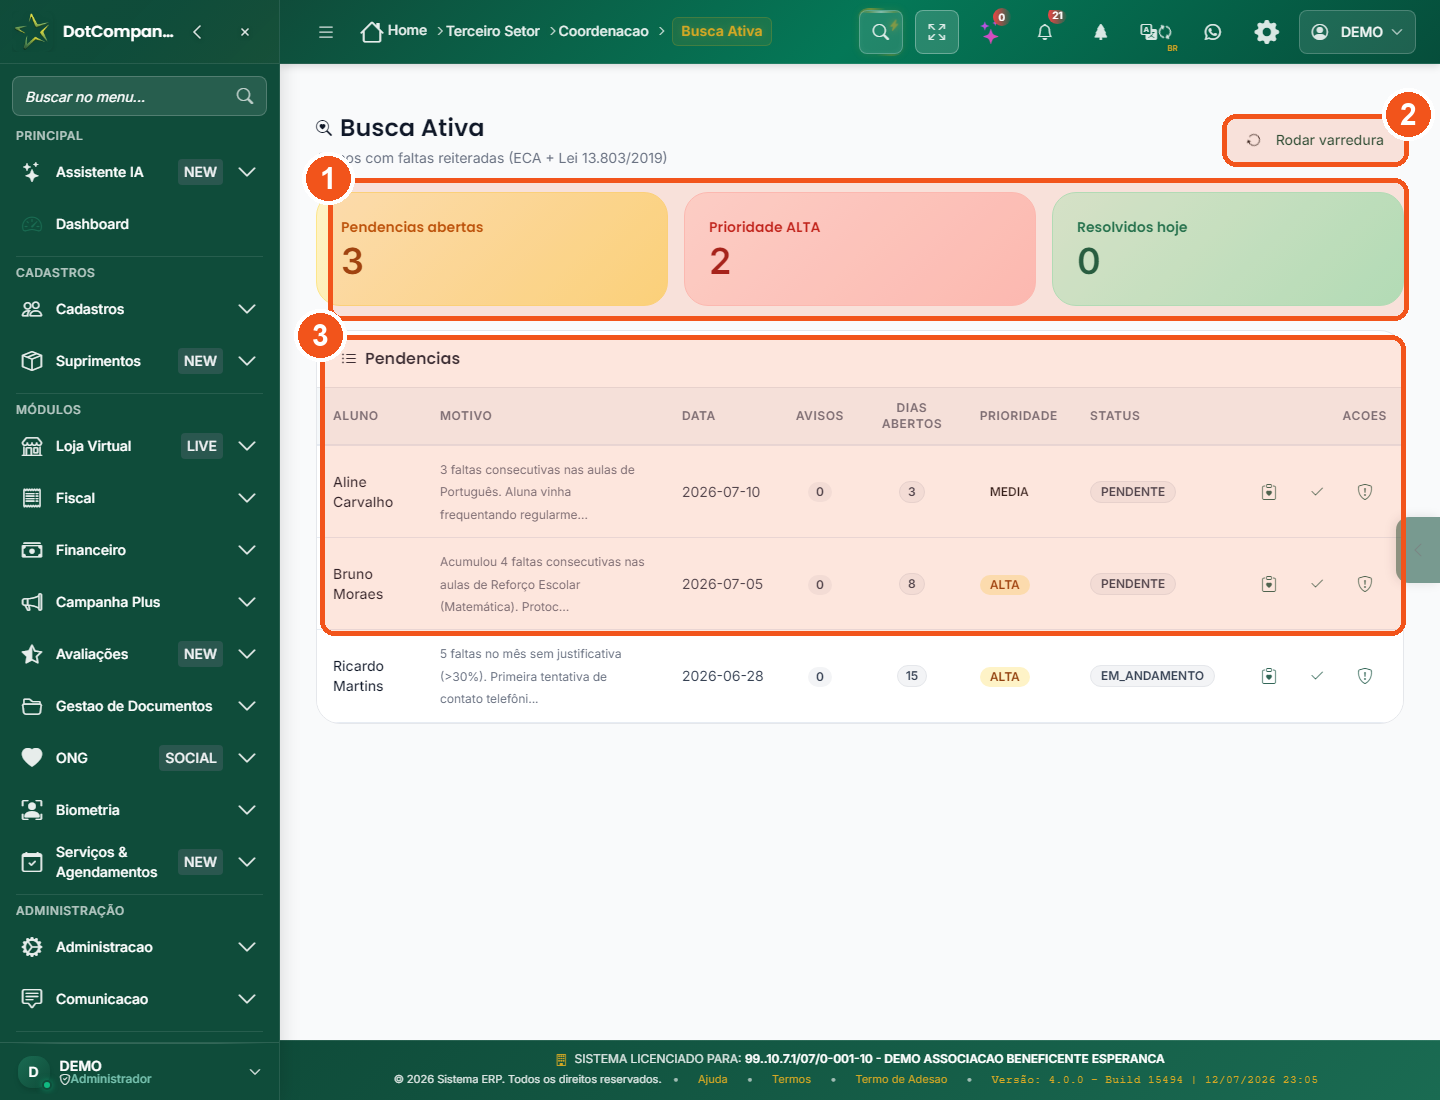1440x1100 pixels.
Task: Expand the Fiscal menu chevron
Action: click(x=247, y=498)
